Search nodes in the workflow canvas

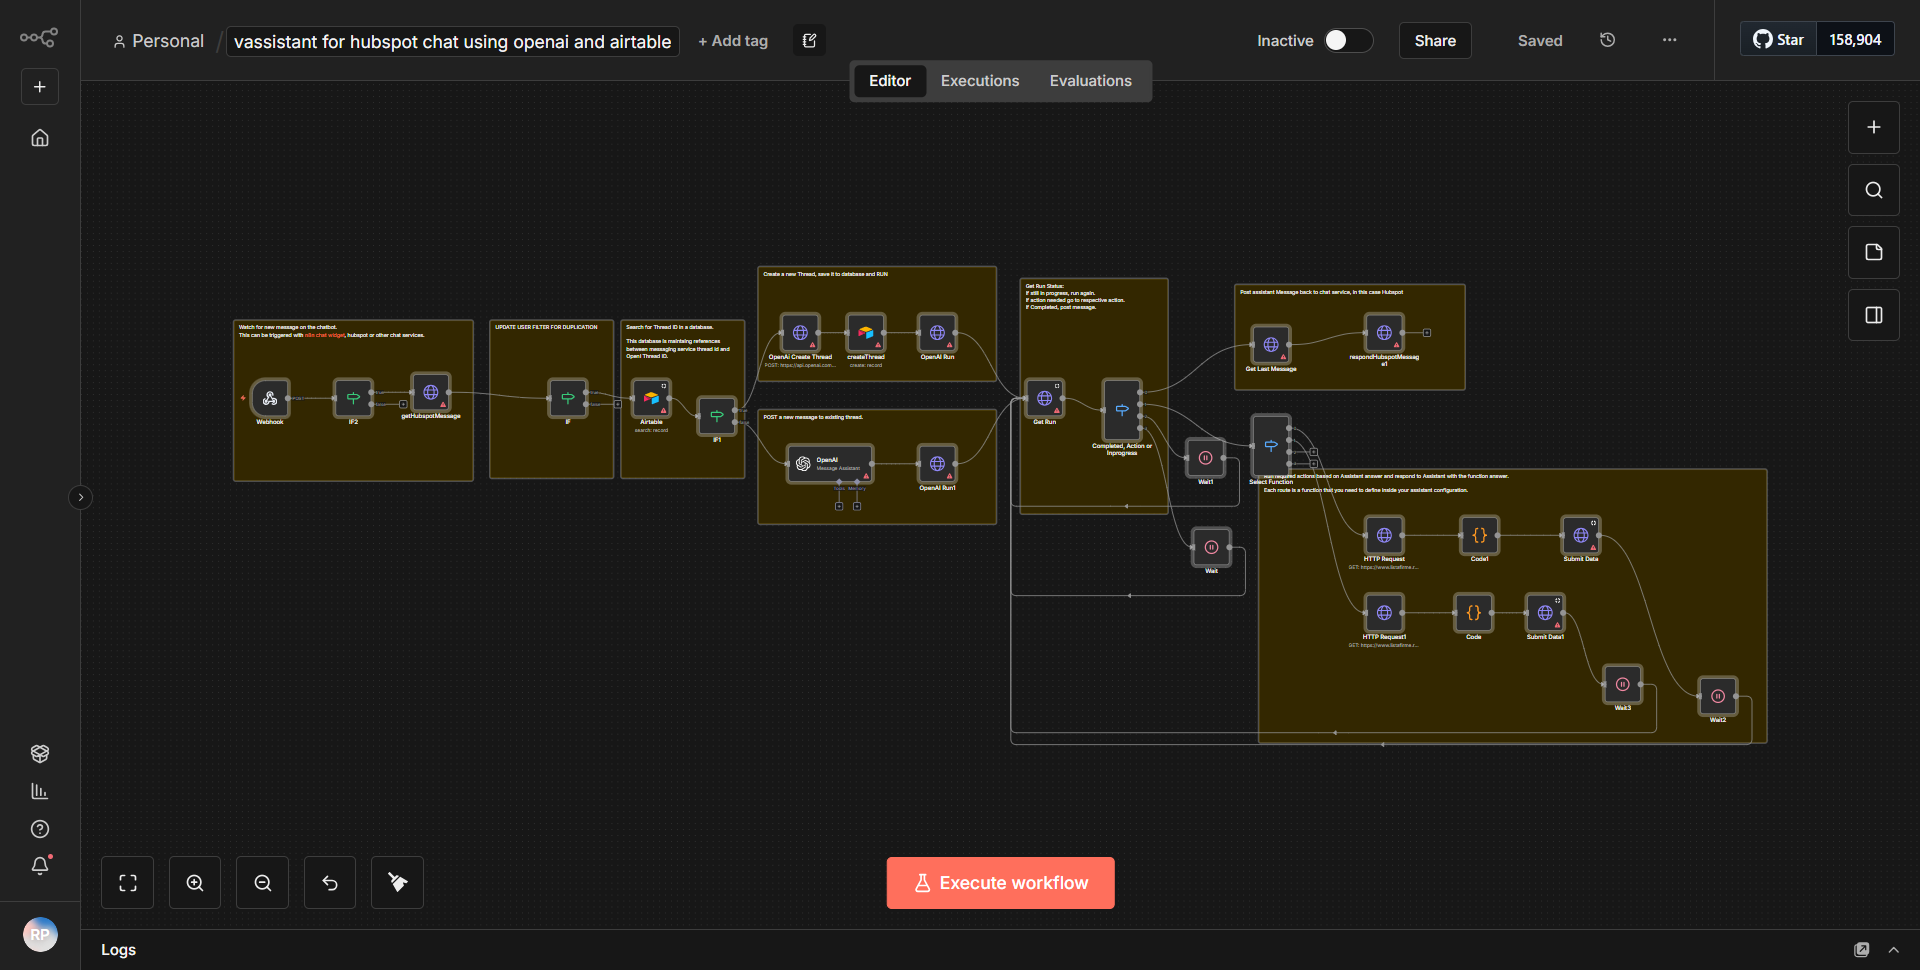coord(1873,189)
